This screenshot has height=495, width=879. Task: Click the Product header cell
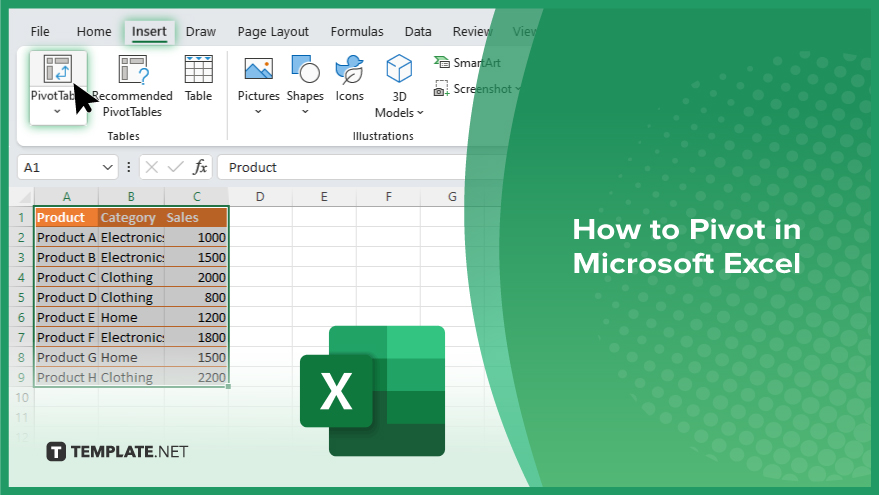(x=66, y=218)
